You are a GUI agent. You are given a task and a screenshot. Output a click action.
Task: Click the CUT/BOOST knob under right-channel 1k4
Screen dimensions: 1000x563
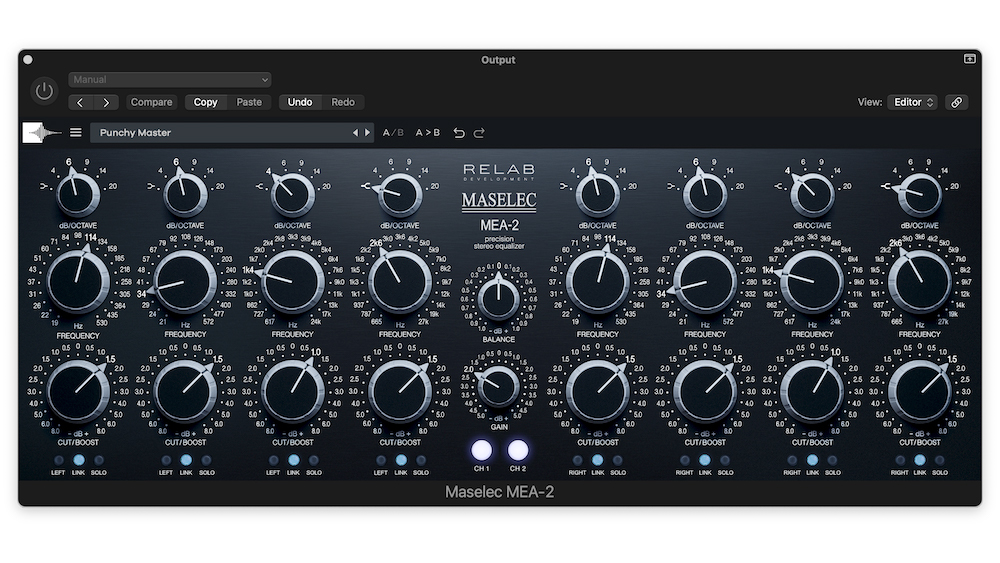click(x=812, y=391)
